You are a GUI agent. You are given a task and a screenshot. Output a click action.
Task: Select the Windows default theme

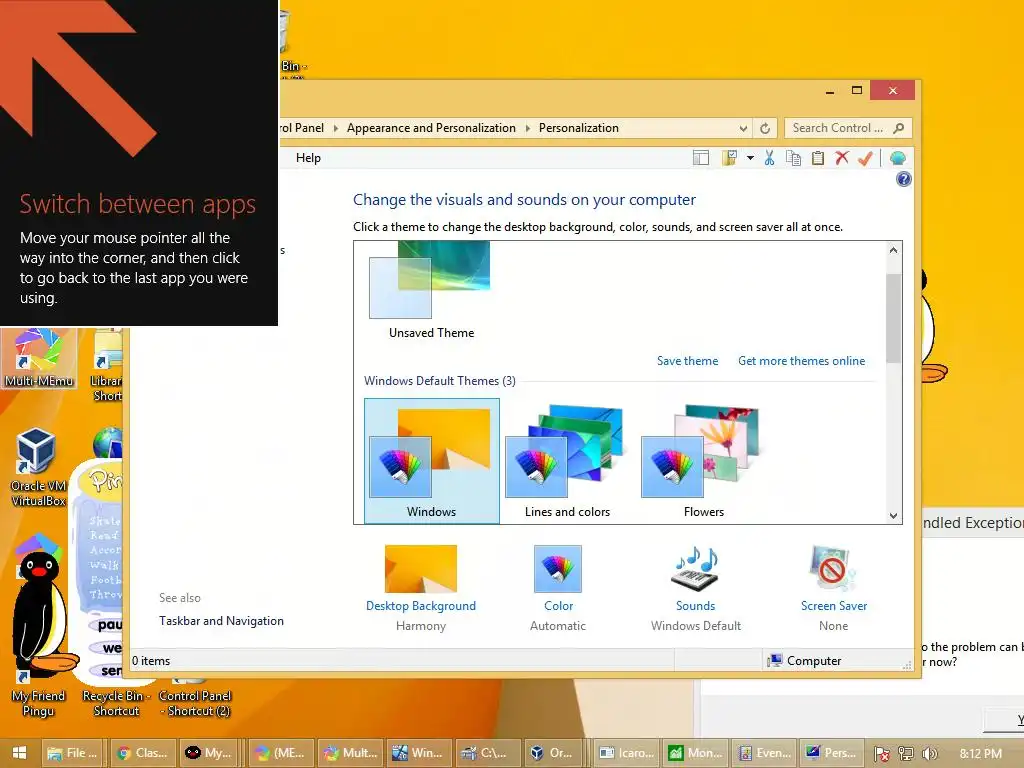432,461
